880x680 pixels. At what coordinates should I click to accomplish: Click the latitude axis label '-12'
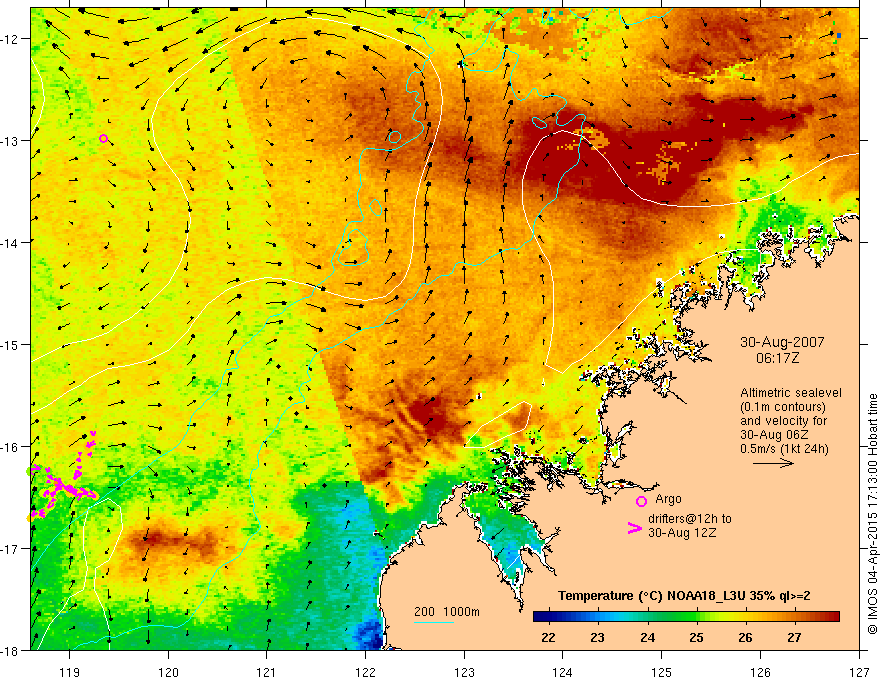(10, 39)
